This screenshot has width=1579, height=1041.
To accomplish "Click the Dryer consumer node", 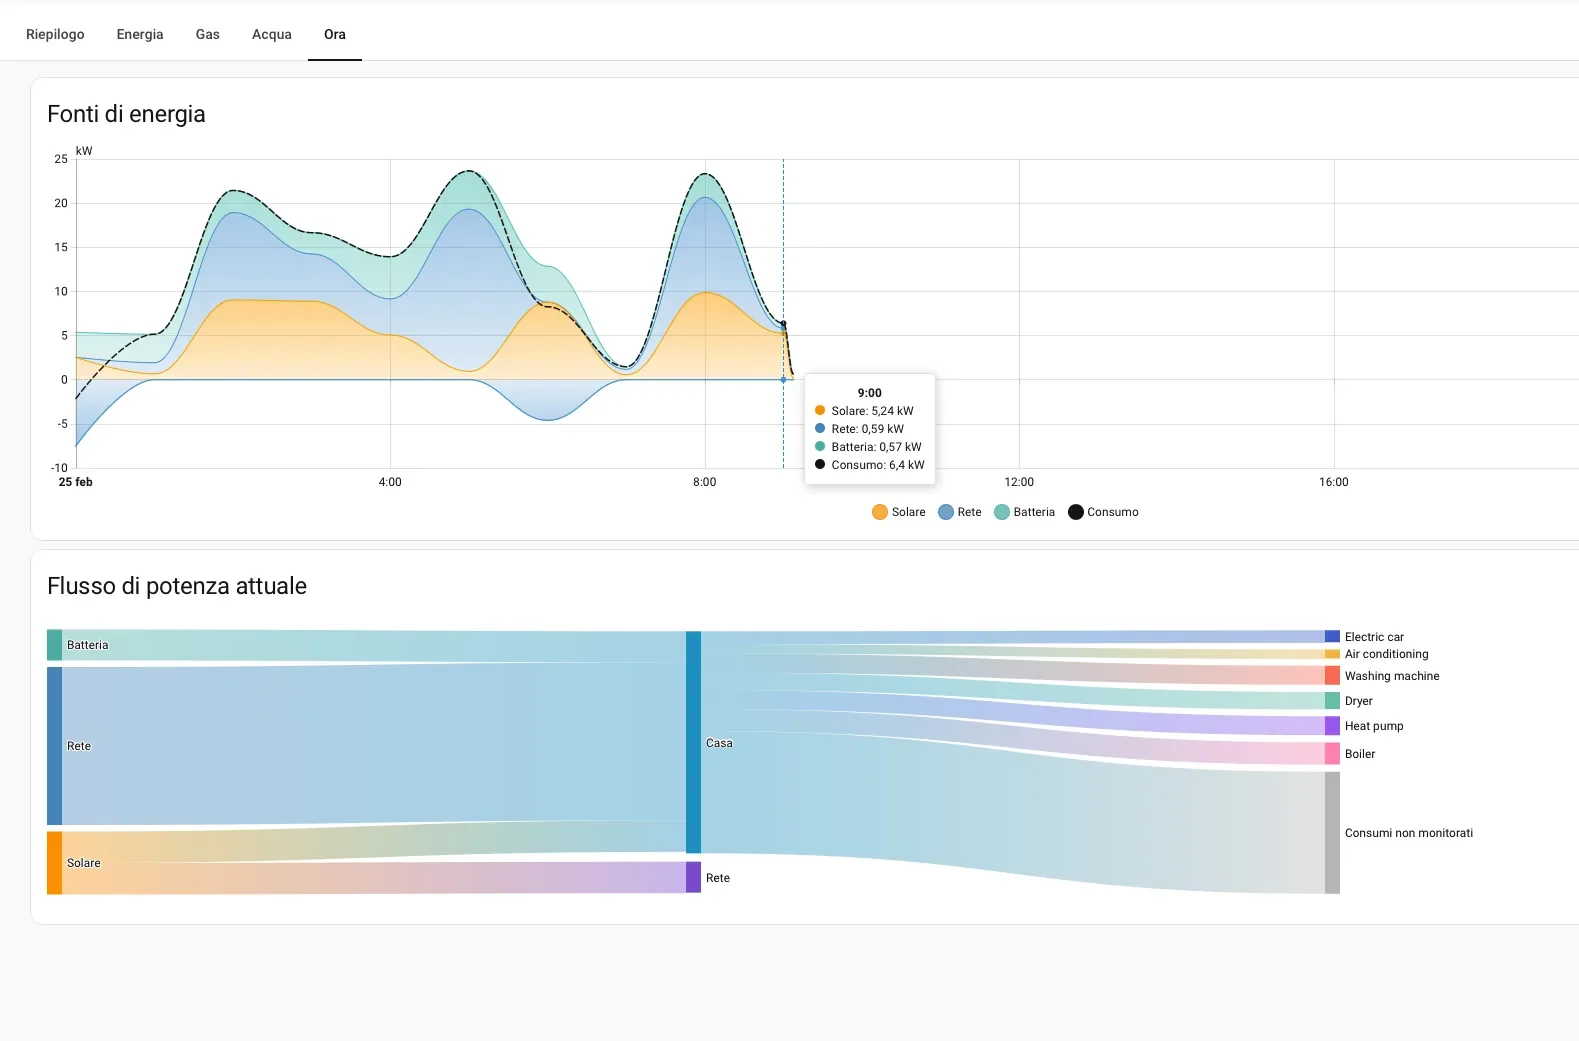I will click(1332, 701).
